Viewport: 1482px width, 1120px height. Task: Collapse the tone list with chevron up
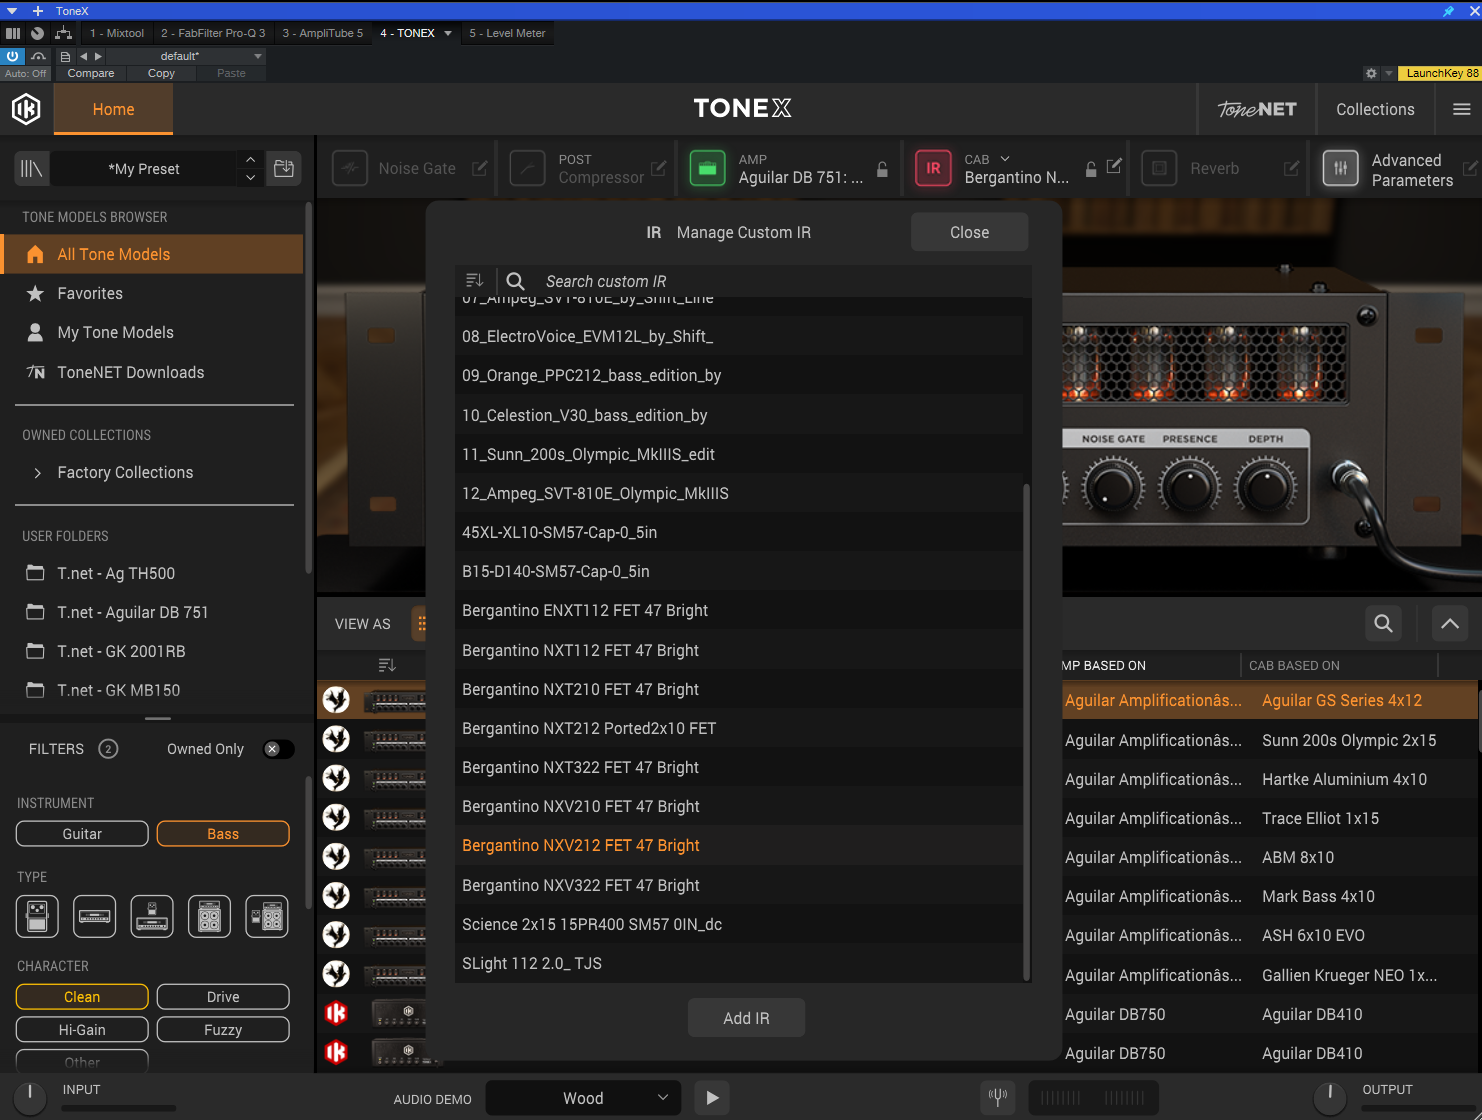click(1450, 624)
